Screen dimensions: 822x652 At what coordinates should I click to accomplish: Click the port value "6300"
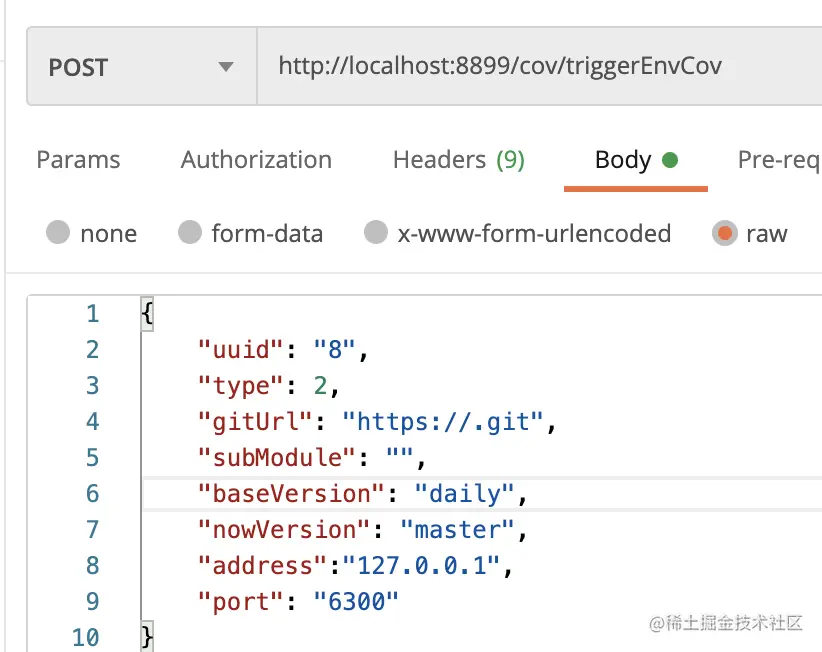[x=356, y=602]
